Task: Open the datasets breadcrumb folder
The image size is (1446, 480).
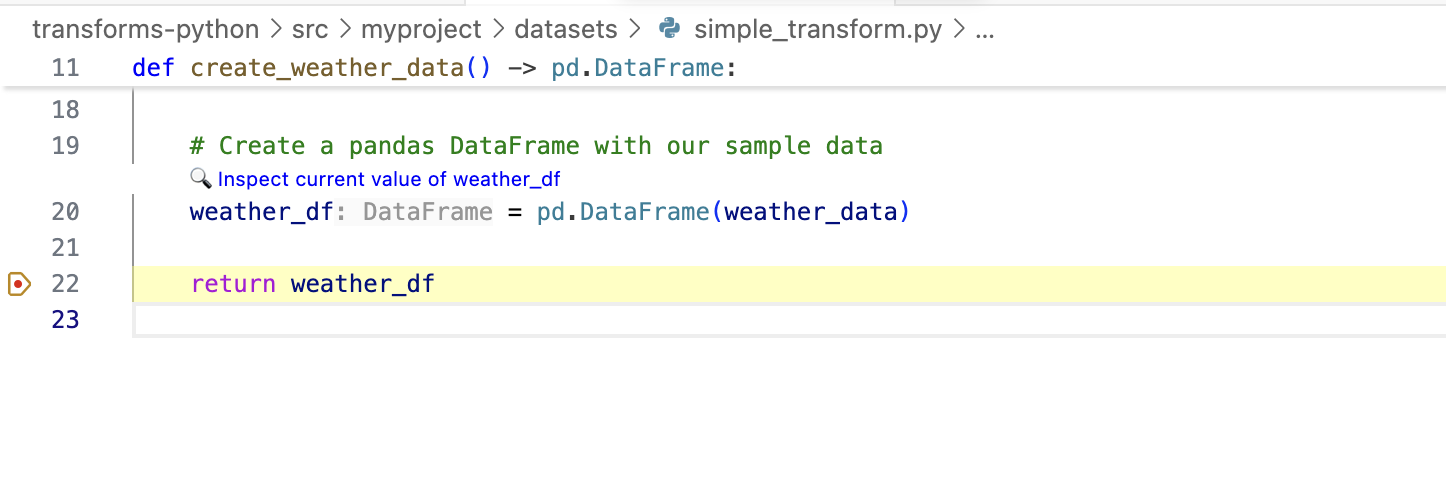Action: pyautogui.click(x=566, y=29)
